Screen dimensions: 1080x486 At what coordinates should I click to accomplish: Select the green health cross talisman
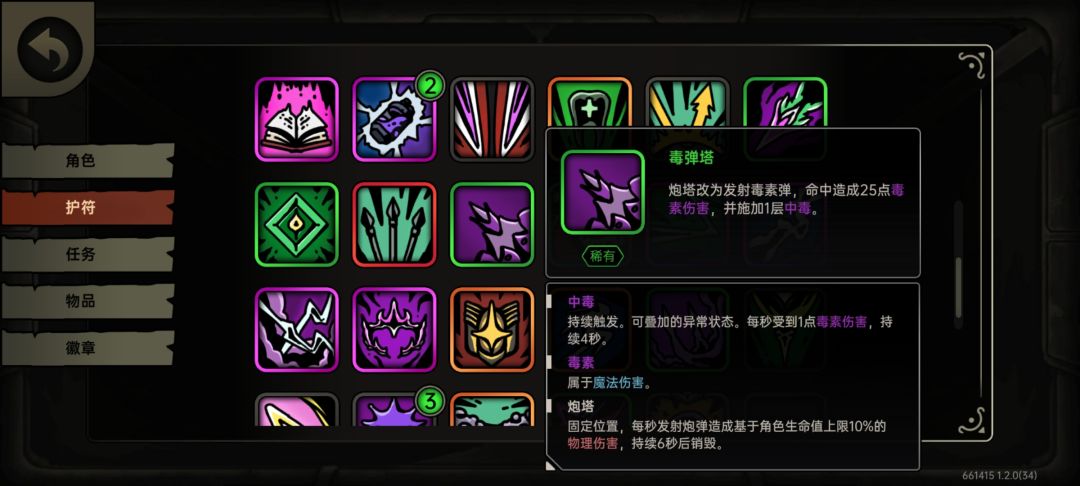[590, 103]
